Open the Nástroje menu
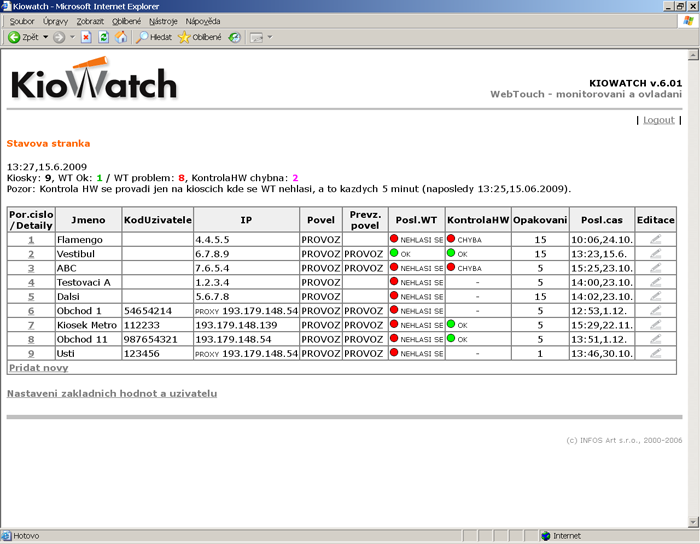The height and width of the screenshot is (544, 700). pyautogui.click(x=164, y=20)
